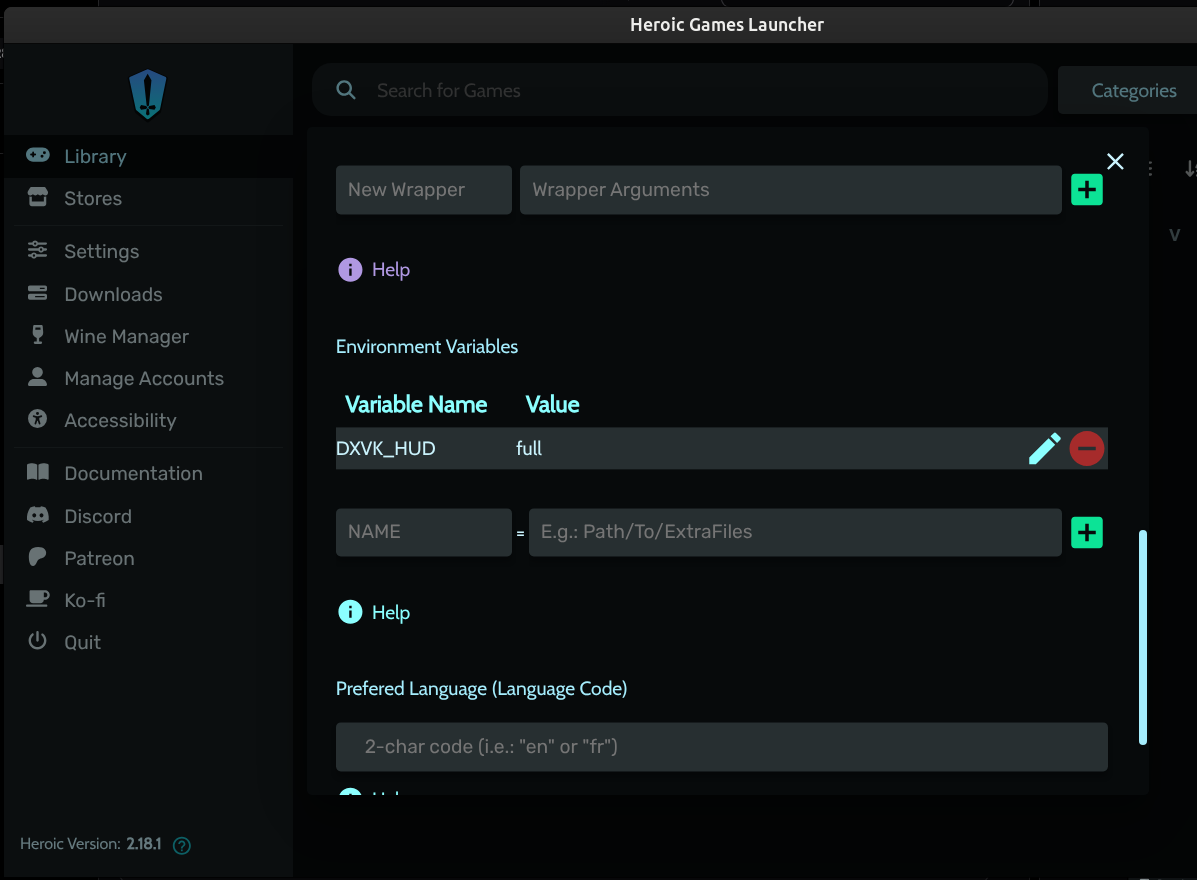The height and width of the screenshot is (880, 1197).
Task: Go to Stores in the sidebar
Action: click(x=149, y=198)
